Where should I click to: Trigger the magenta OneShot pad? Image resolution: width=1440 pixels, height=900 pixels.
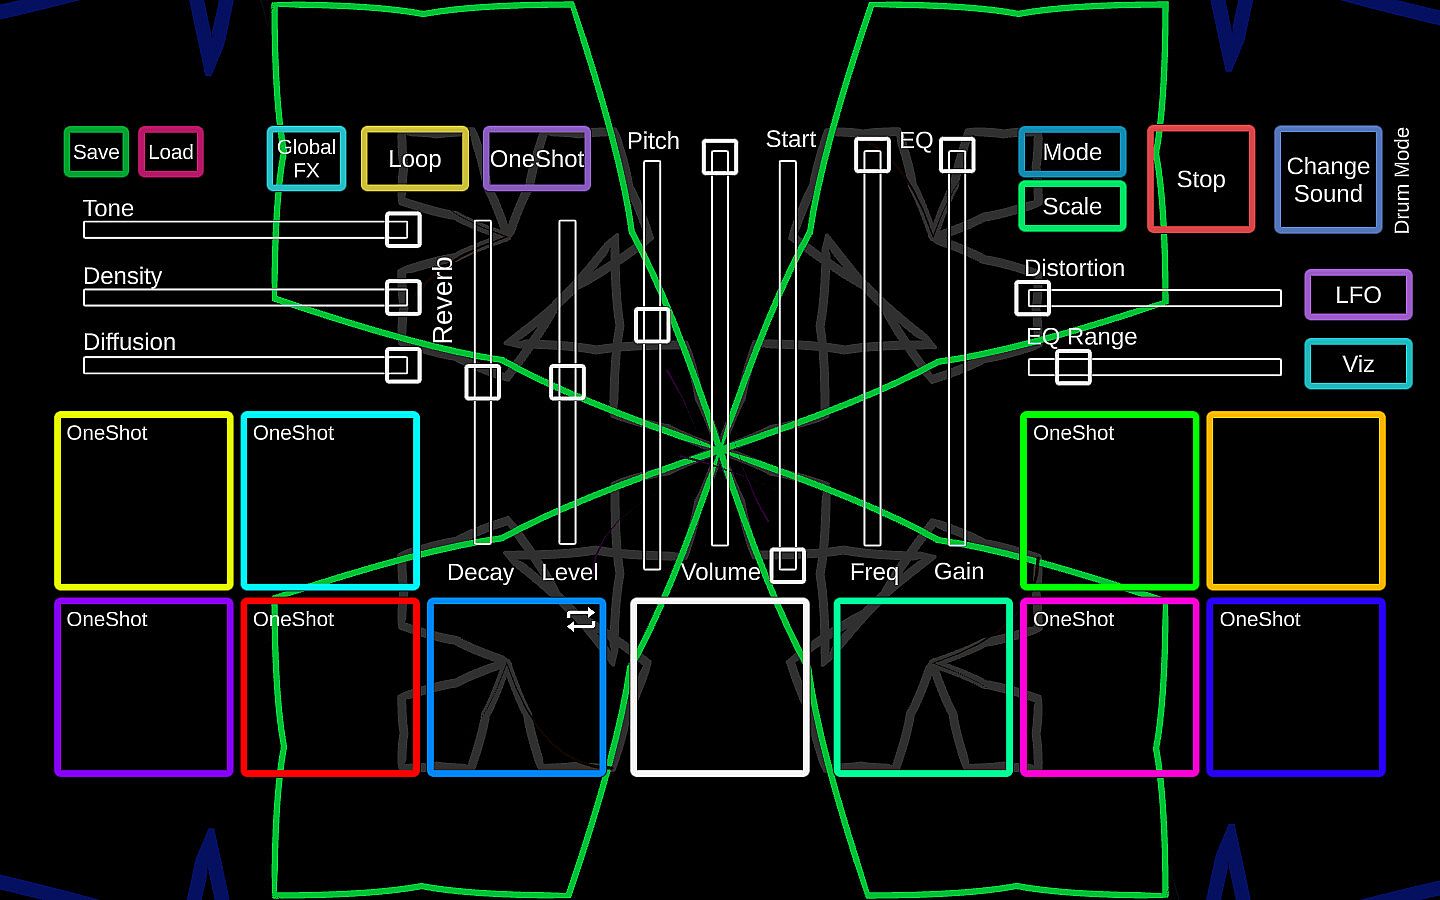coord(1110,687)
